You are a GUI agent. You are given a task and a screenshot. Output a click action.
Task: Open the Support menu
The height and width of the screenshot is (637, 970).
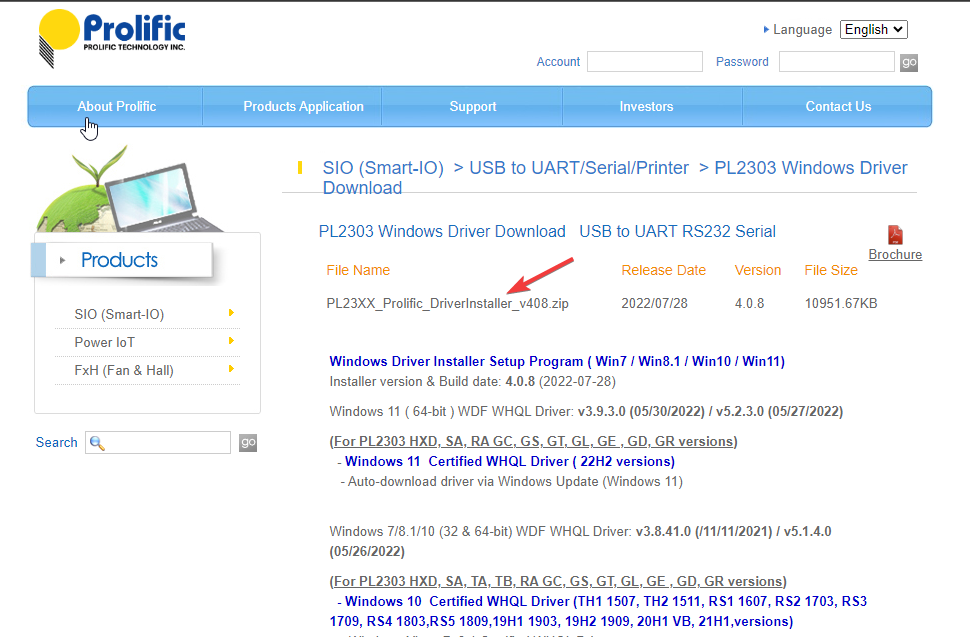click(x=472, y=106)
